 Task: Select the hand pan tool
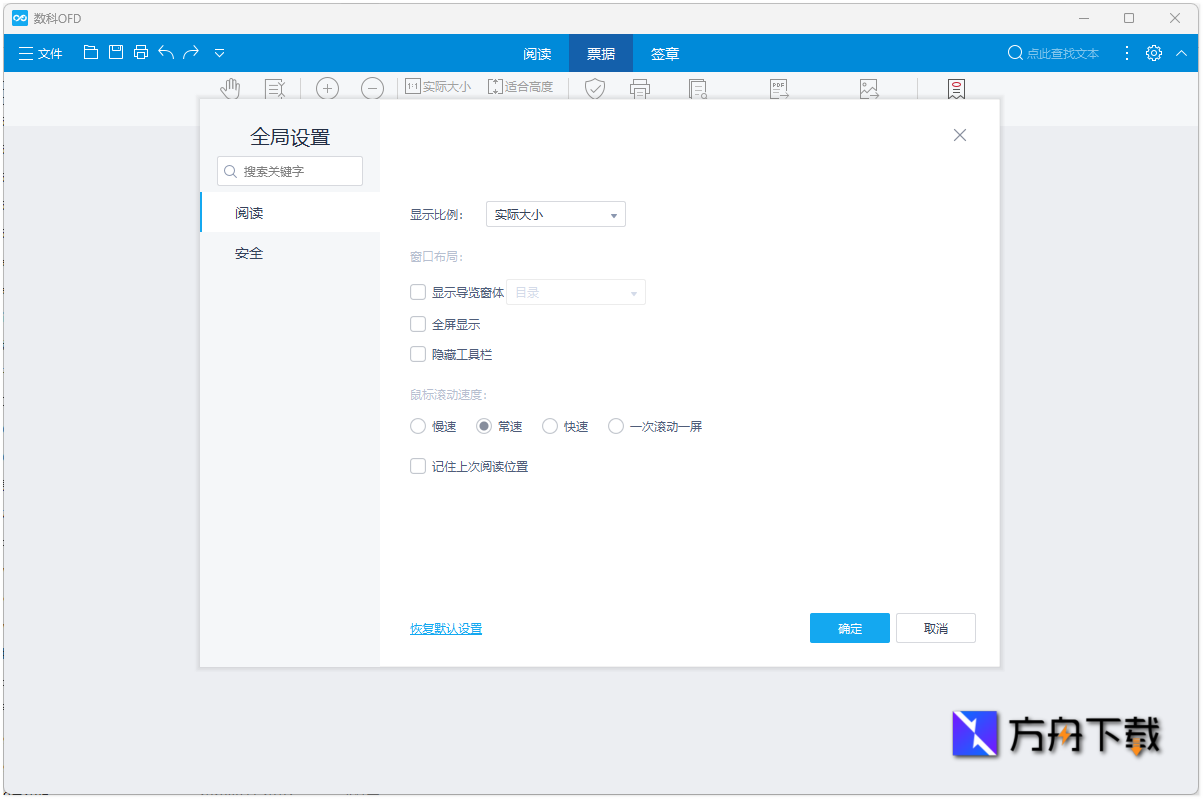point(231,88)
